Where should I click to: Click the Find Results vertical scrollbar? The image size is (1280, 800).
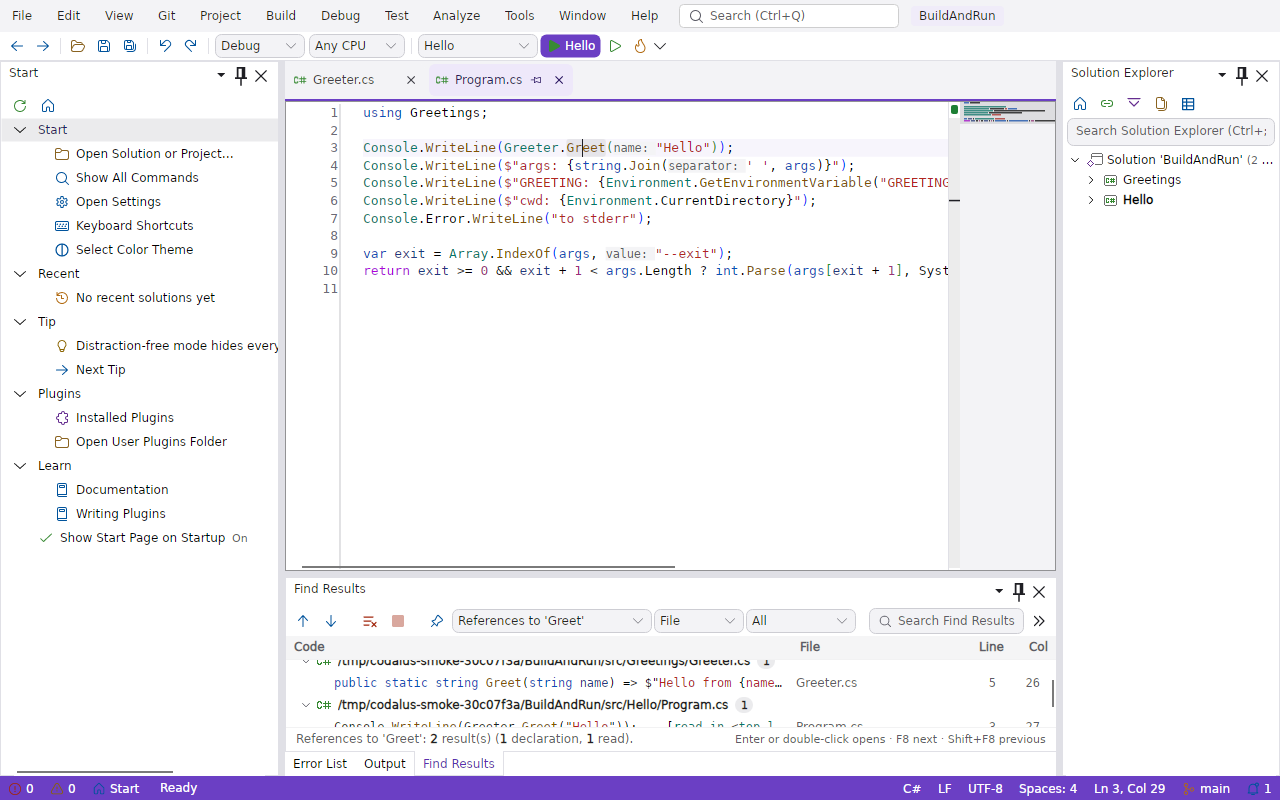(1051, 693)
